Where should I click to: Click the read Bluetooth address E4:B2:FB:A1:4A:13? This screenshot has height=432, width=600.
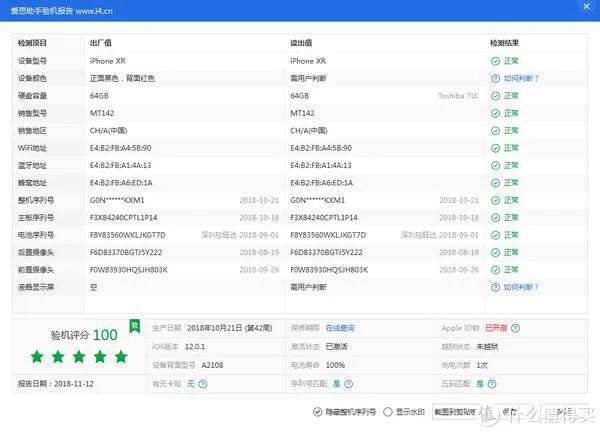tap(321, 165)
